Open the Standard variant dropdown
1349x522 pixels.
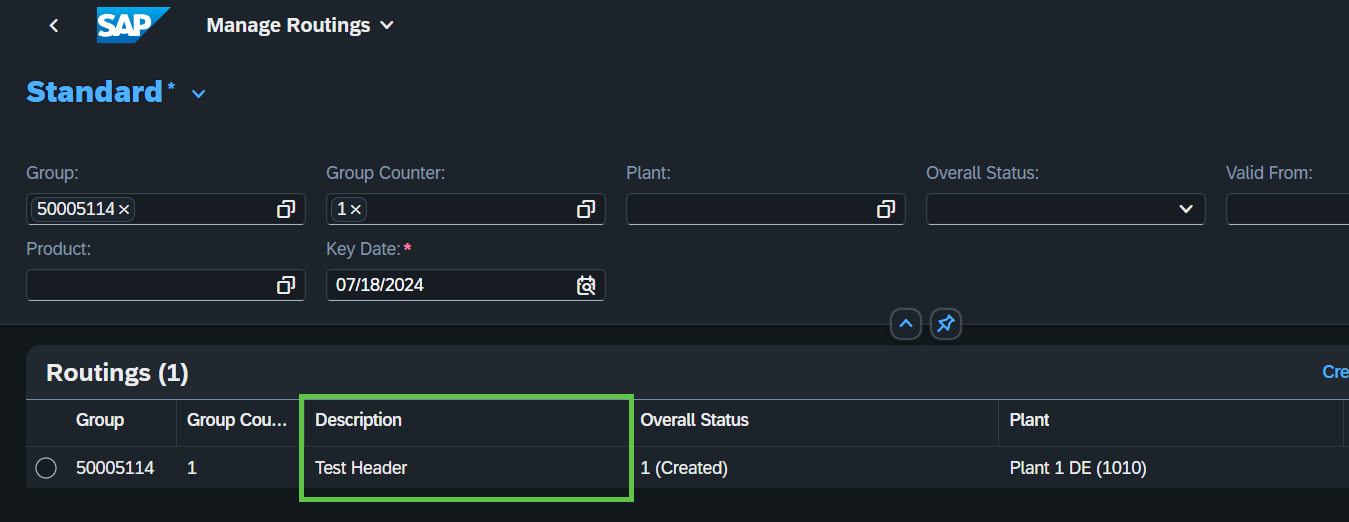click(x=199, y=93)
